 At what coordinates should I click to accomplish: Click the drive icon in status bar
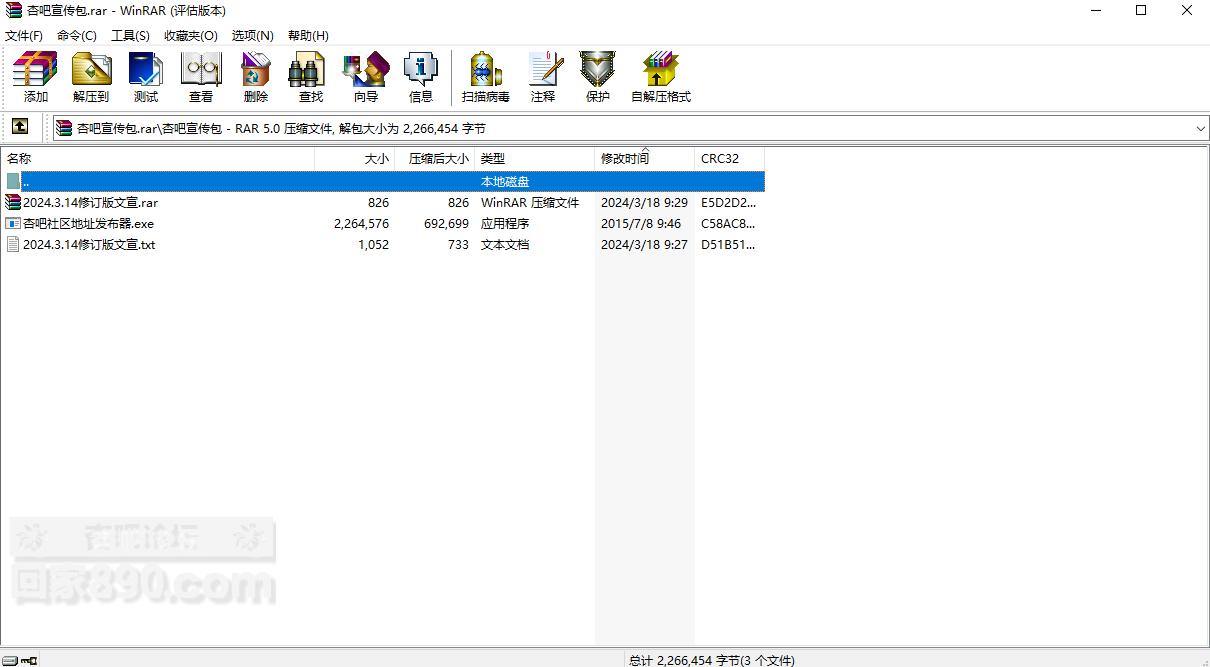click(10, 660)
